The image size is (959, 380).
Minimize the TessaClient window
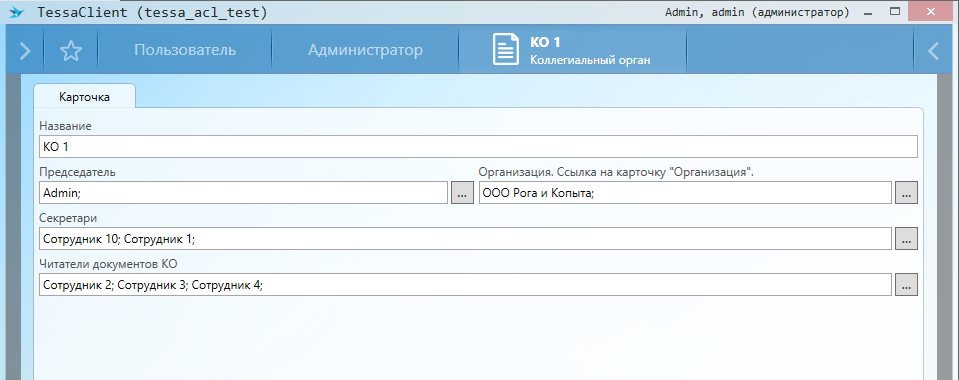point(868,12)
